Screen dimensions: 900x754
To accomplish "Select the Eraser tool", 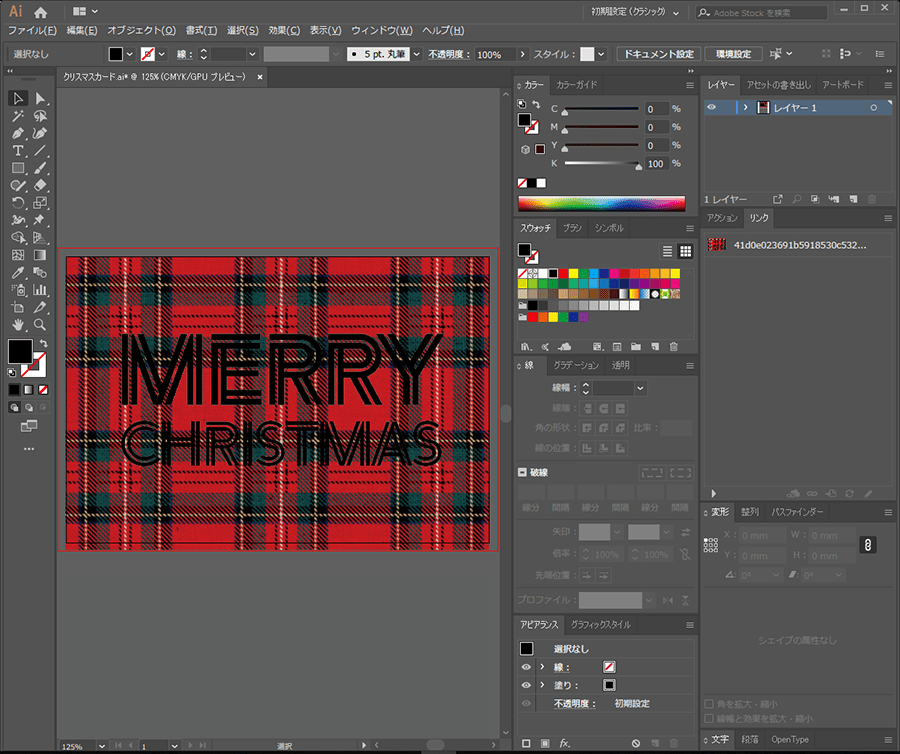I will point(40,185).
